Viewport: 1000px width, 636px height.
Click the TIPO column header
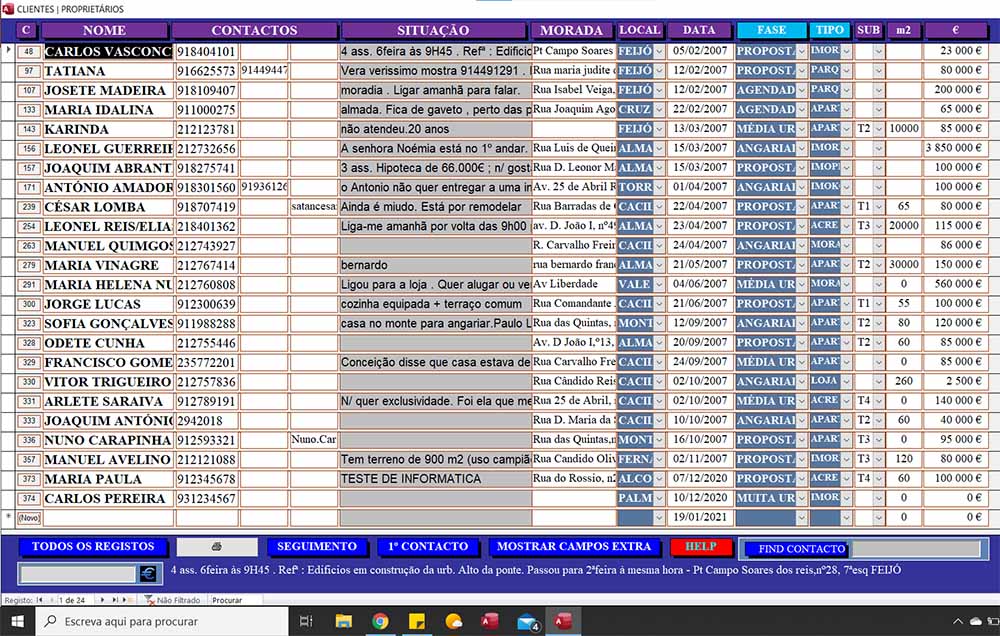click(830, 30)
